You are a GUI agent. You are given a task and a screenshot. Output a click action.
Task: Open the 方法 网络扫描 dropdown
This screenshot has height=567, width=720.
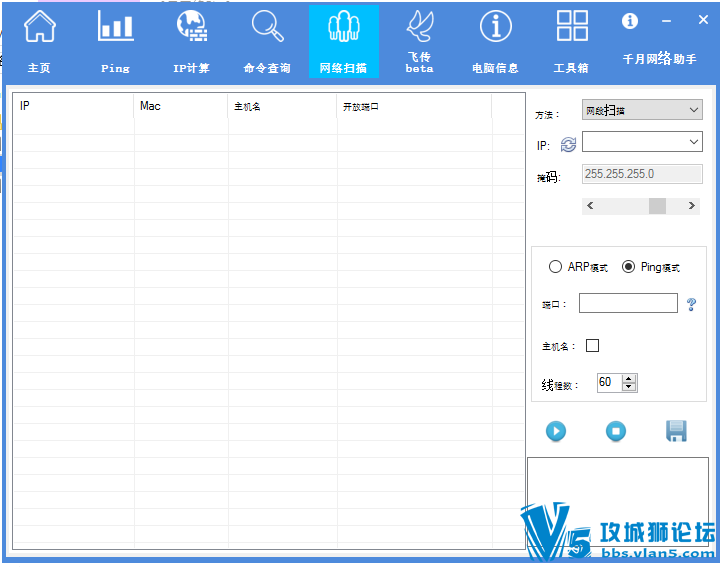[642, 110]
